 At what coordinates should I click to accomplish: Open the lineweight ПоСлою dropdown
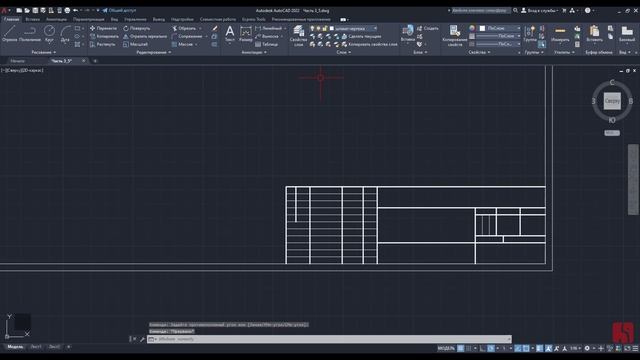tap(498, 36)
